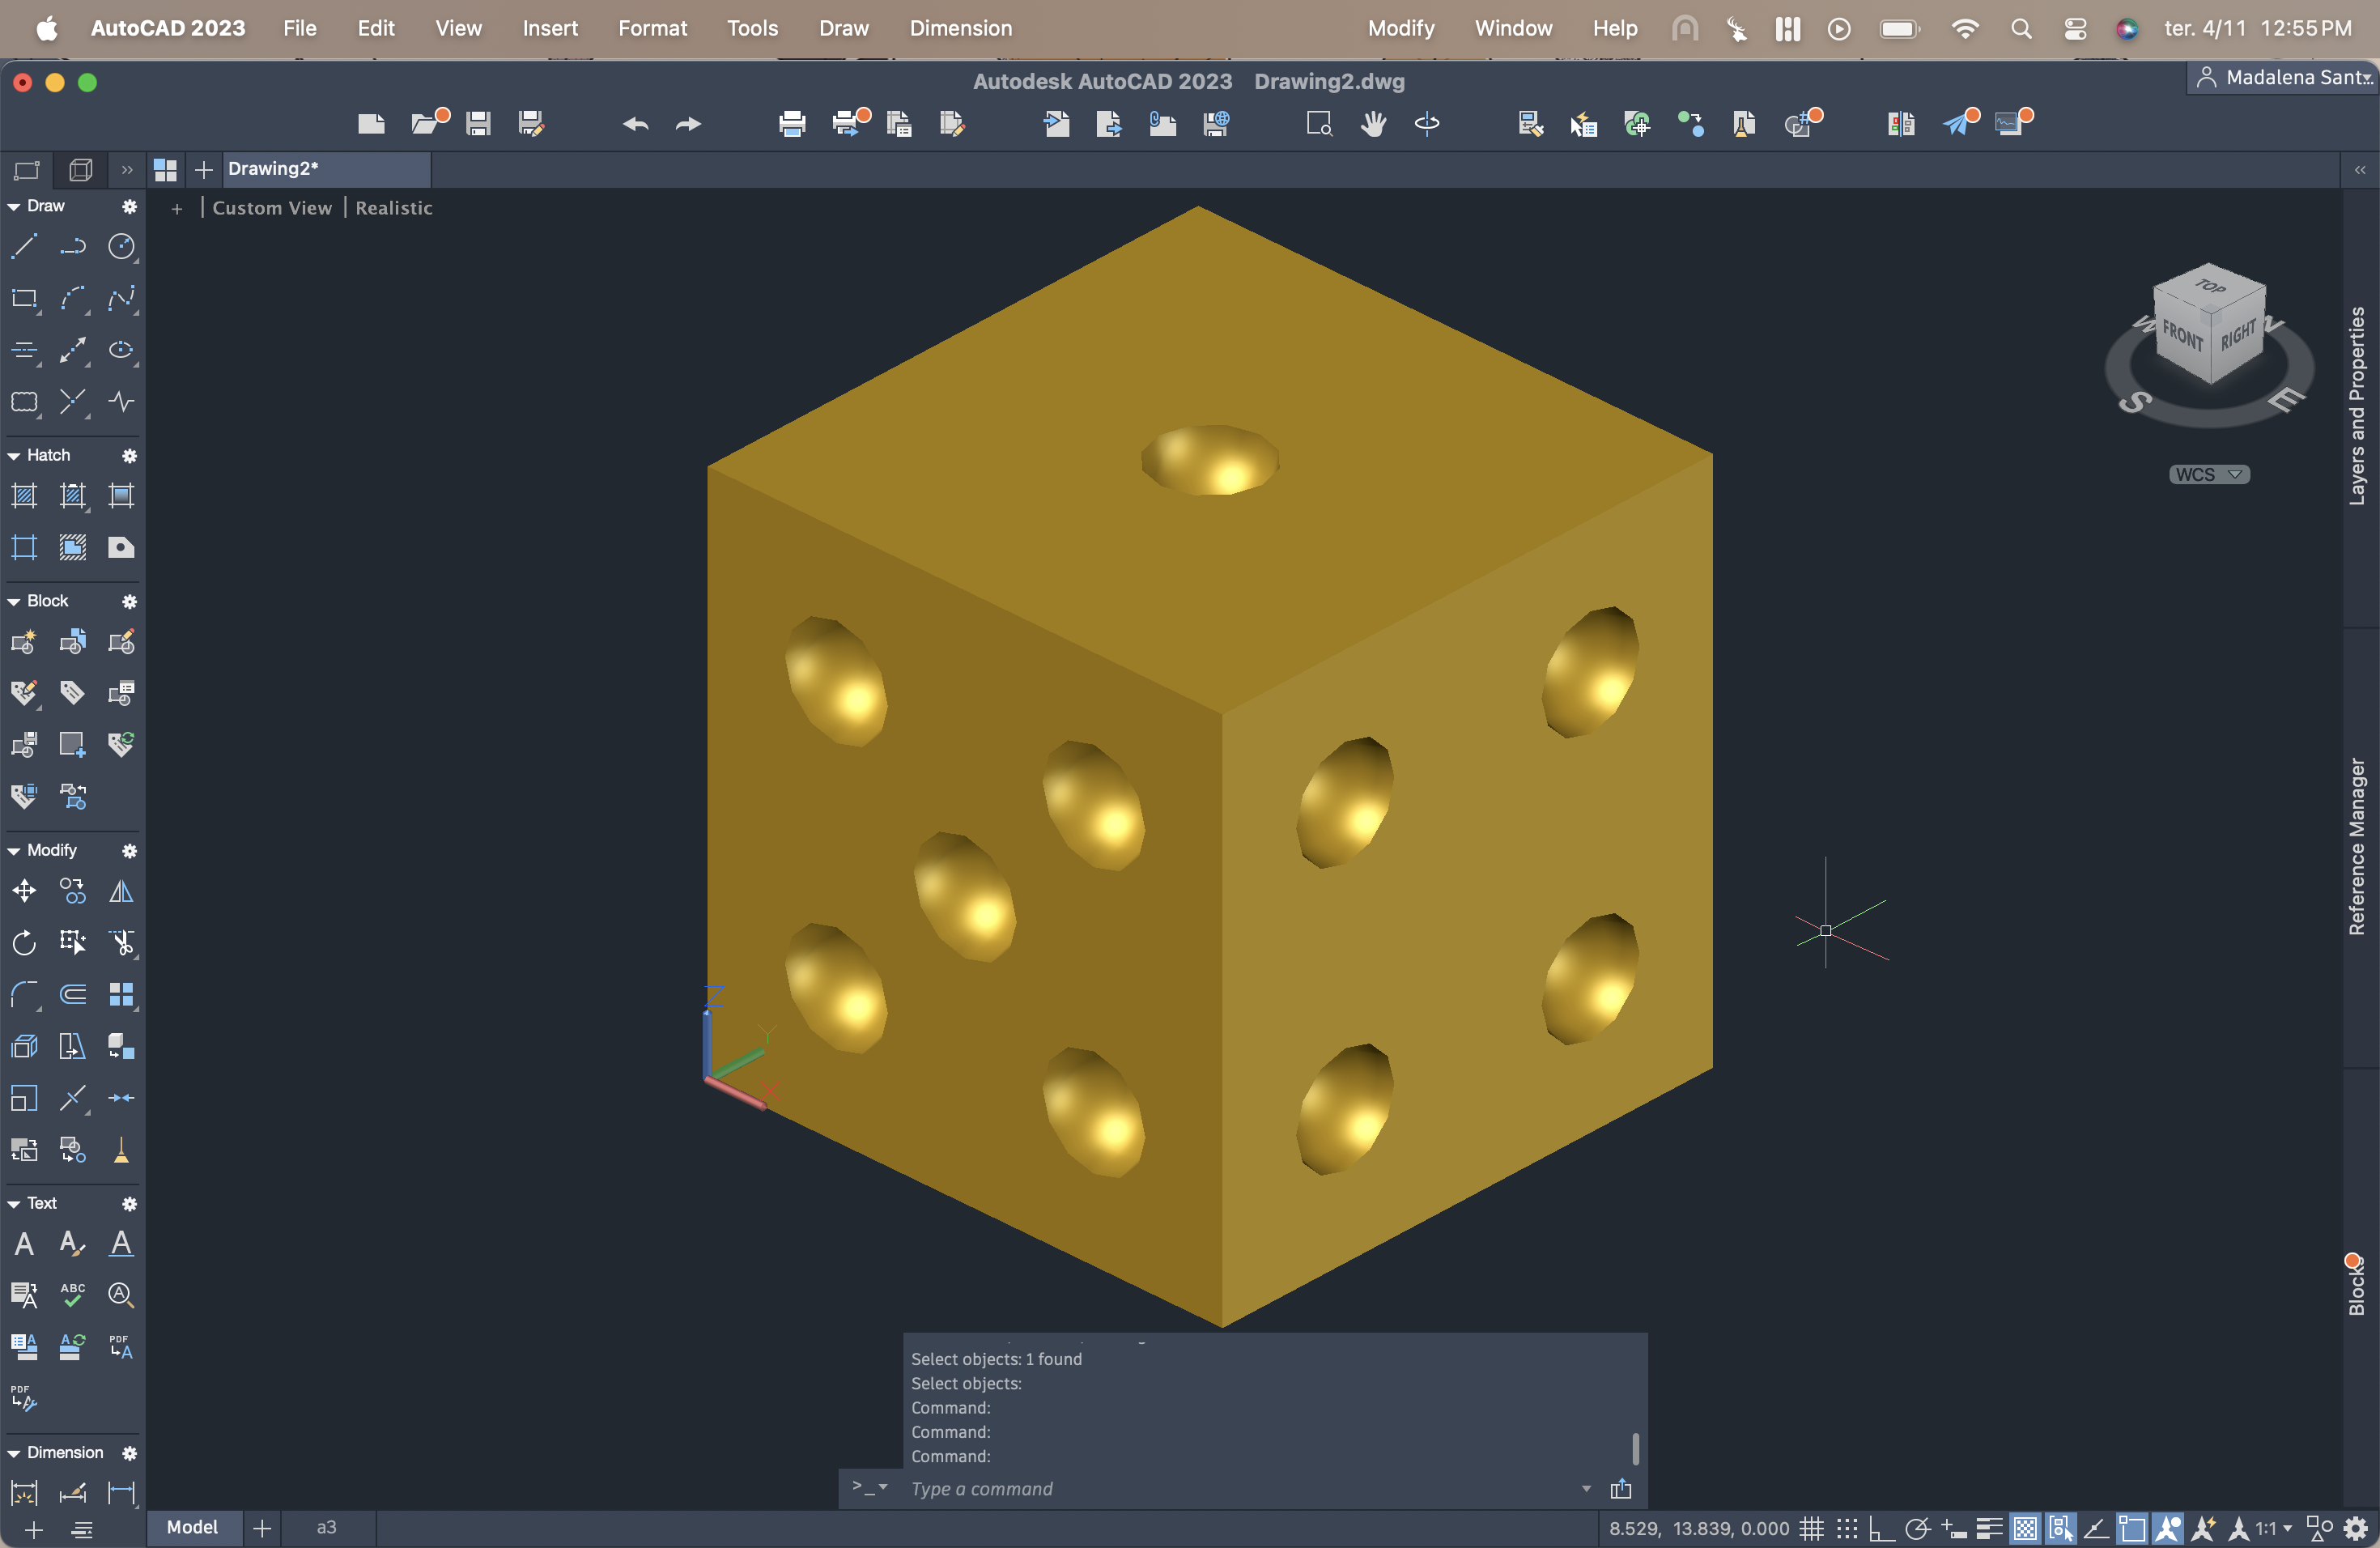Toggle ortho mode in status bar

point(1881,1528)
